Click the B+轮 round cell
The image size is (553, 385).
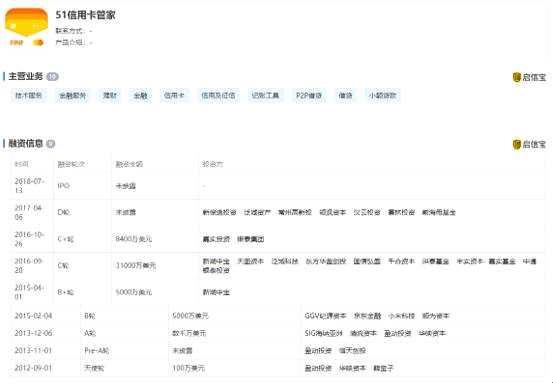coord(66,292)
